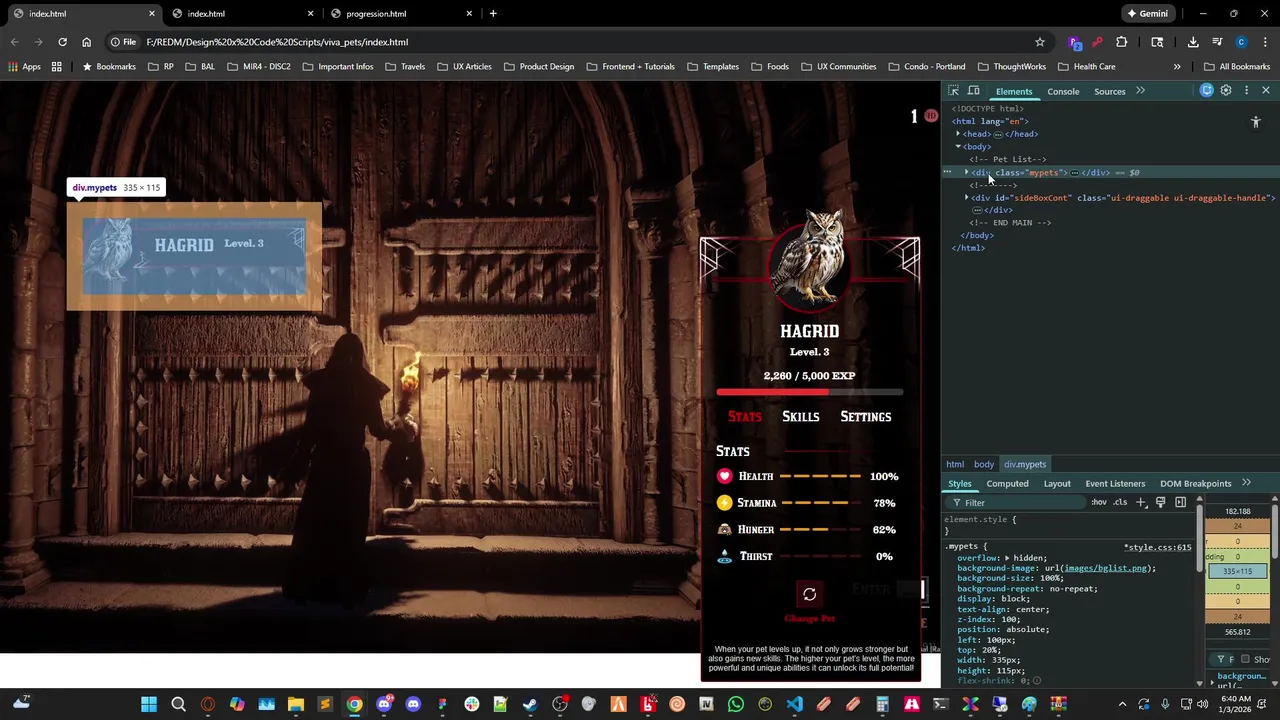Click the Health stat bar
1280x720 pixels.
[x=820, y=477]
